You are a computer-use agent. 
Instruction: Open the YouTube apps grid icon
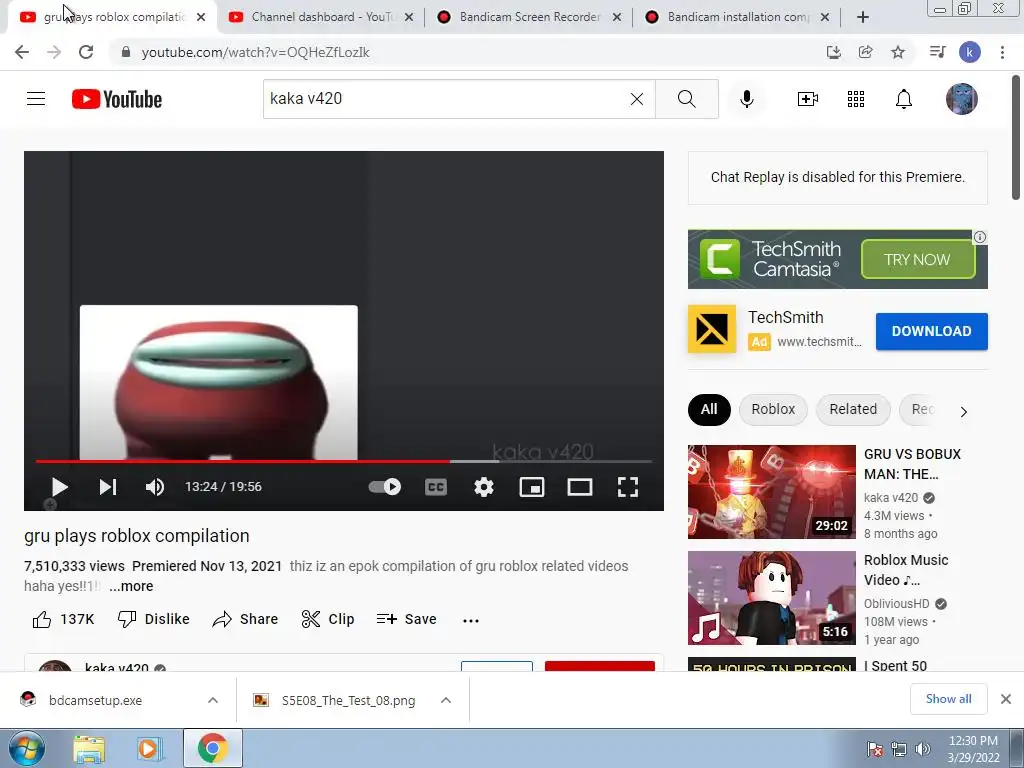856,99
